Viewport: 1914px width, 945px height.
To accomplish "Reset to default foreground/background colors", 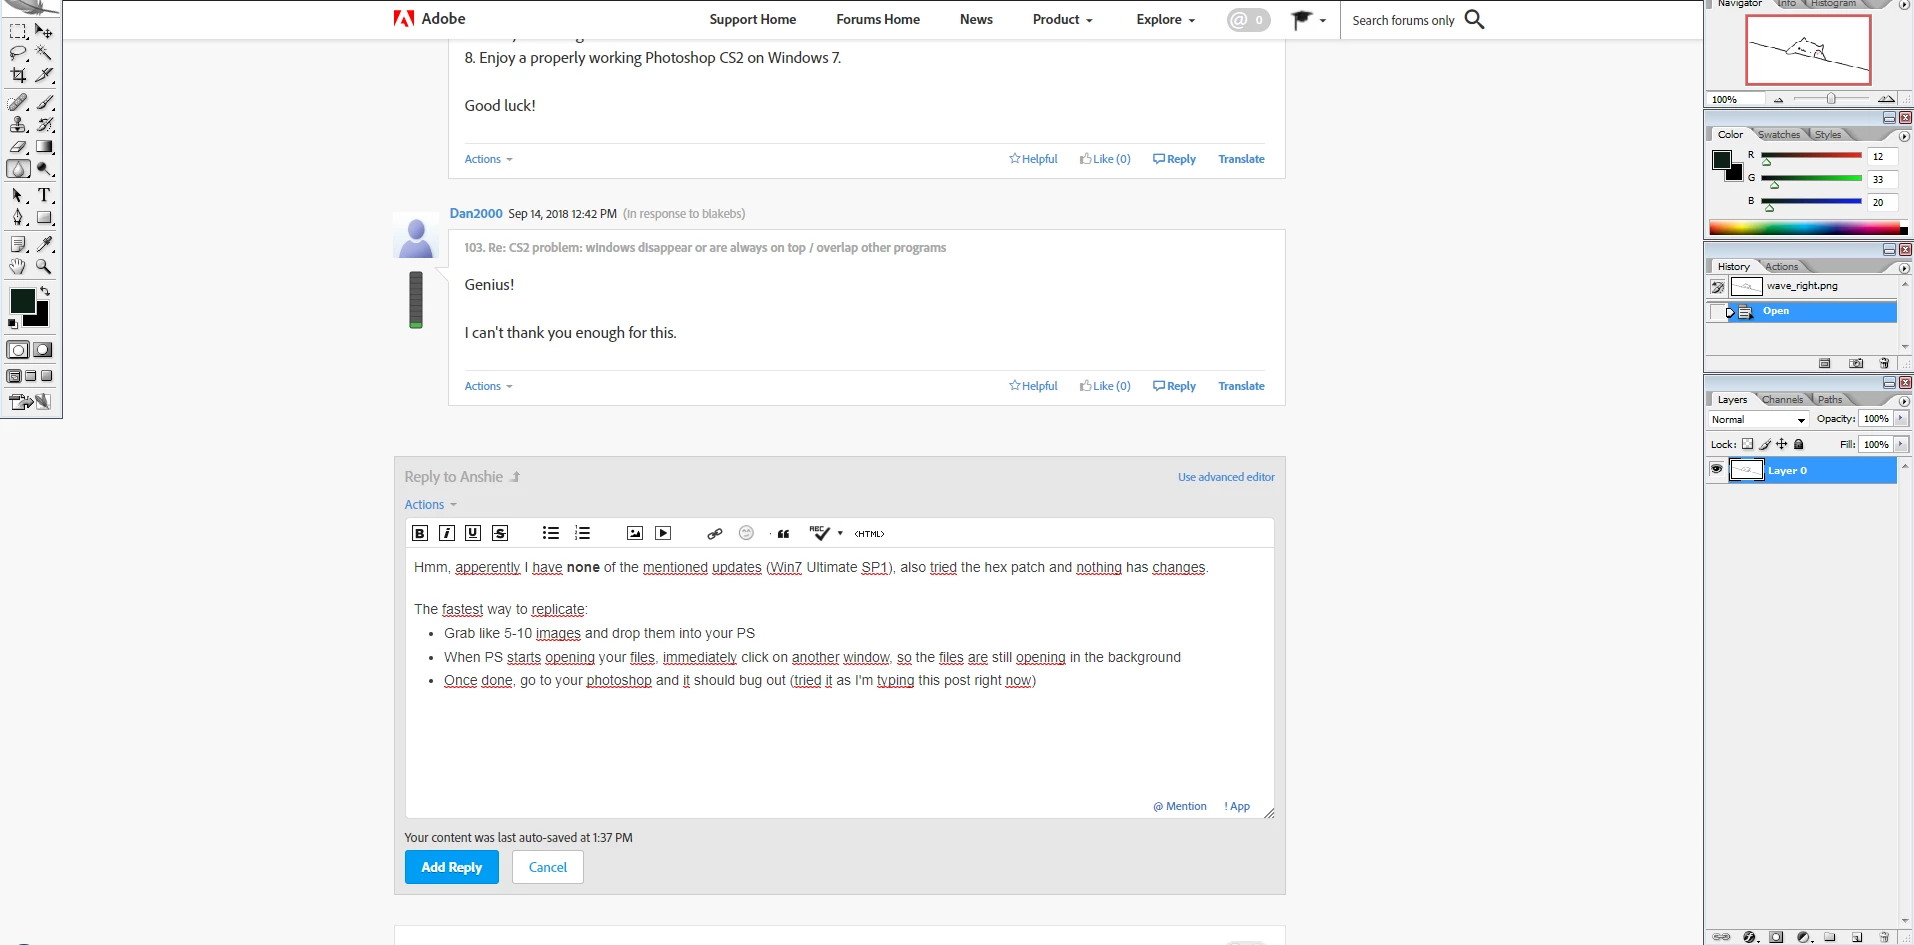I will tap(13, 324).
